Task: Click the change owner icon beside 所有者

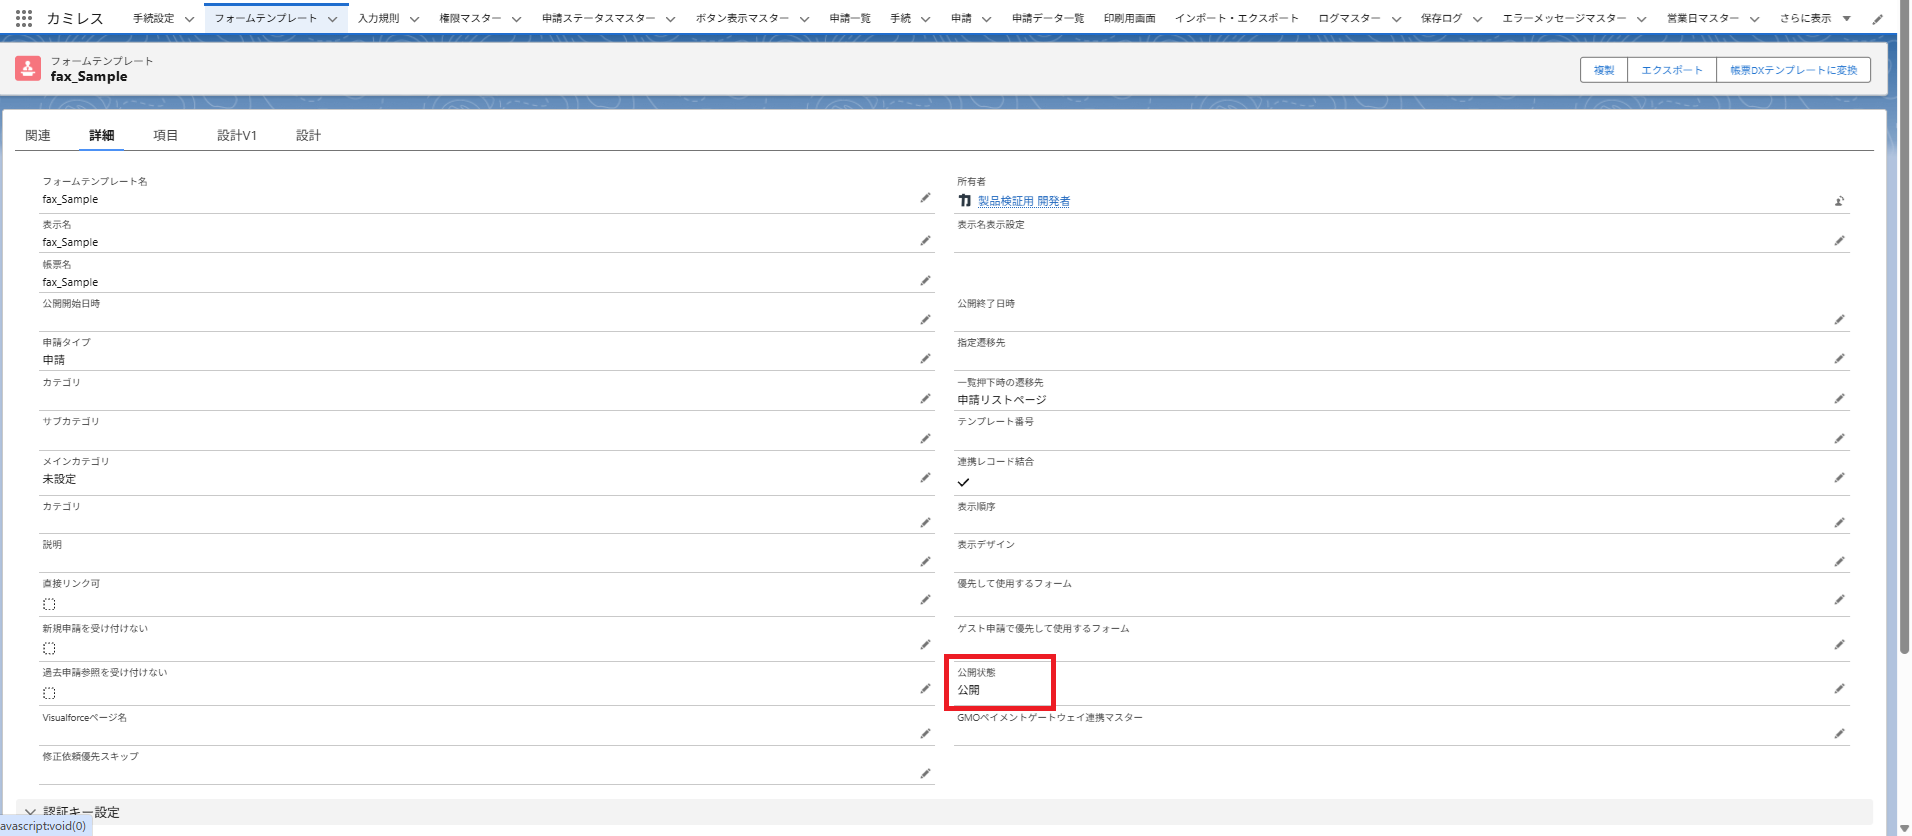Action: click(x=1839, y=201)
